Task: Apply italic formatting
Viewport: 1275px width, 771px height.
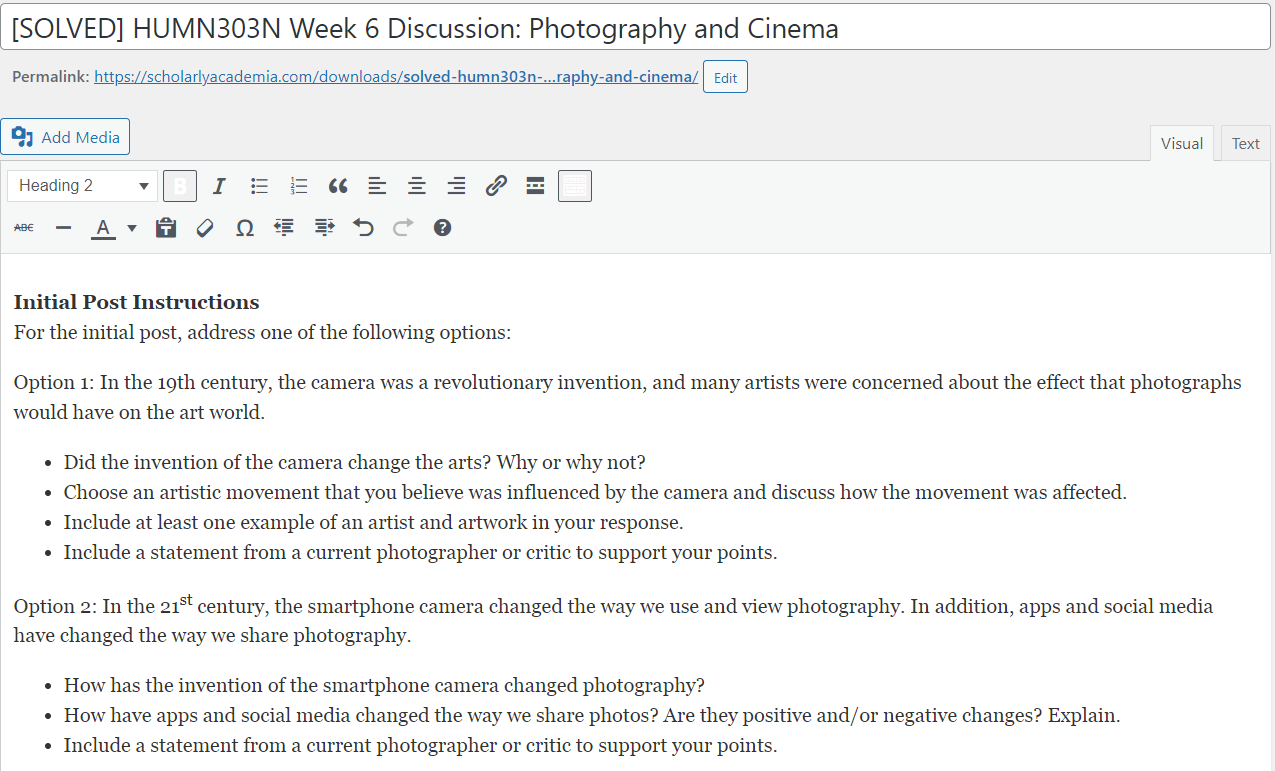Action: click(219, 186)
